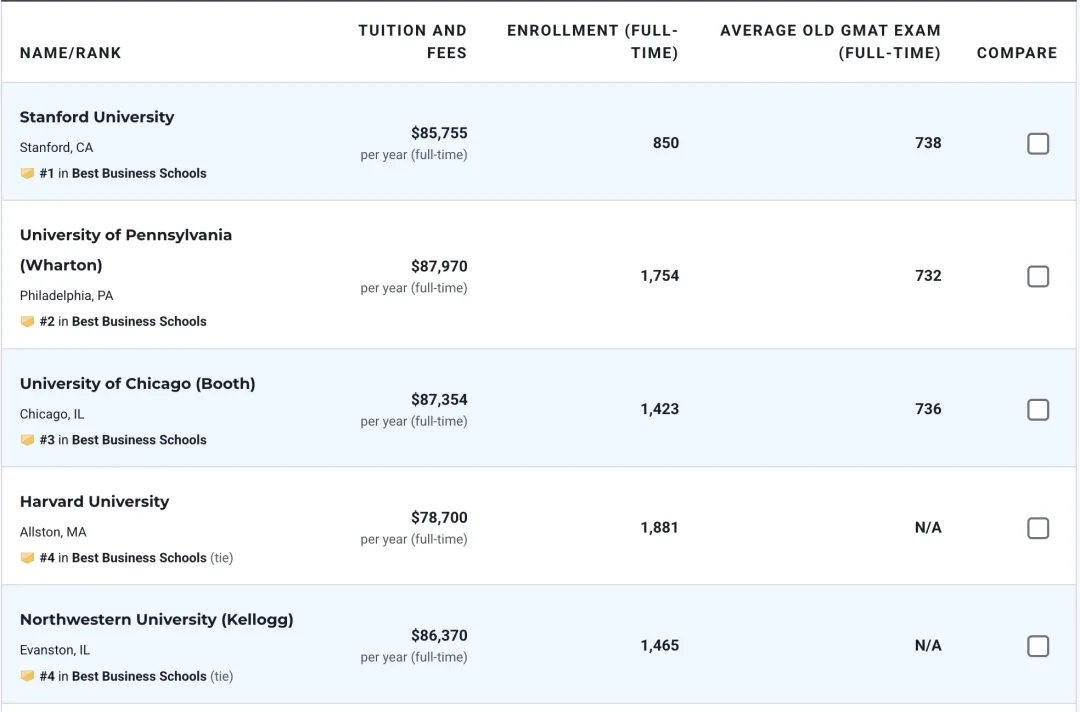Click the badge icon beside Kellogg's #4 rank

click(27, 676)
